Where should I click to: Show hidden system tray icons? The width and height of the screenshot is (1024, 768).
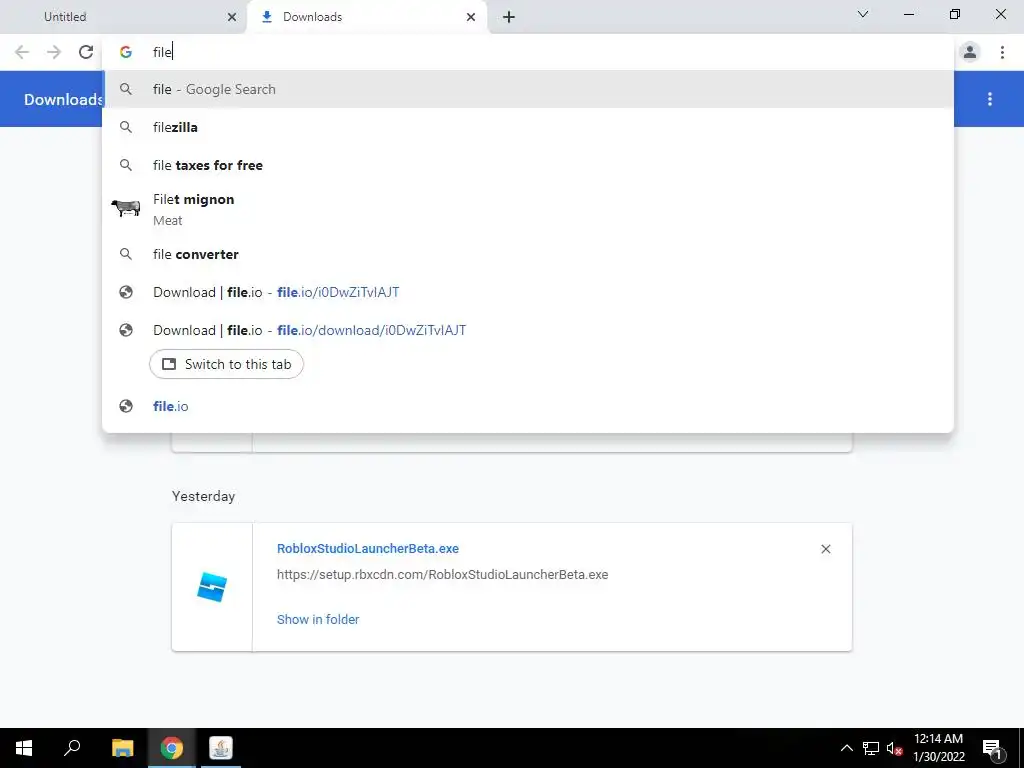tap(846, 748)
